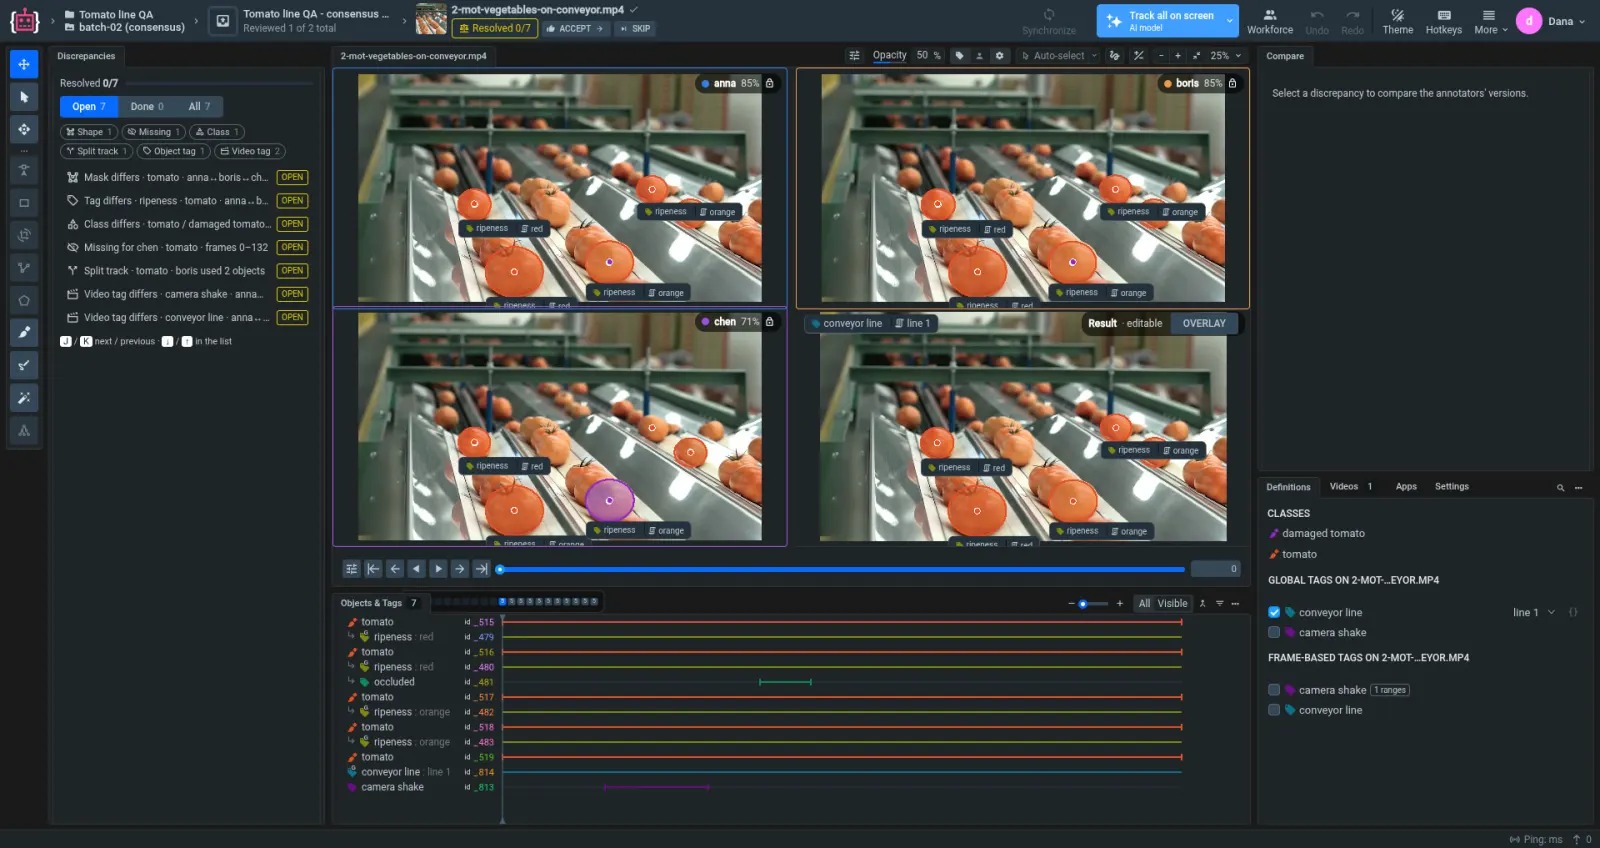This screenshot has height=848, width=1600.
Task: Uncheck the global conveyor line tag
Action: pos(1274,612)
